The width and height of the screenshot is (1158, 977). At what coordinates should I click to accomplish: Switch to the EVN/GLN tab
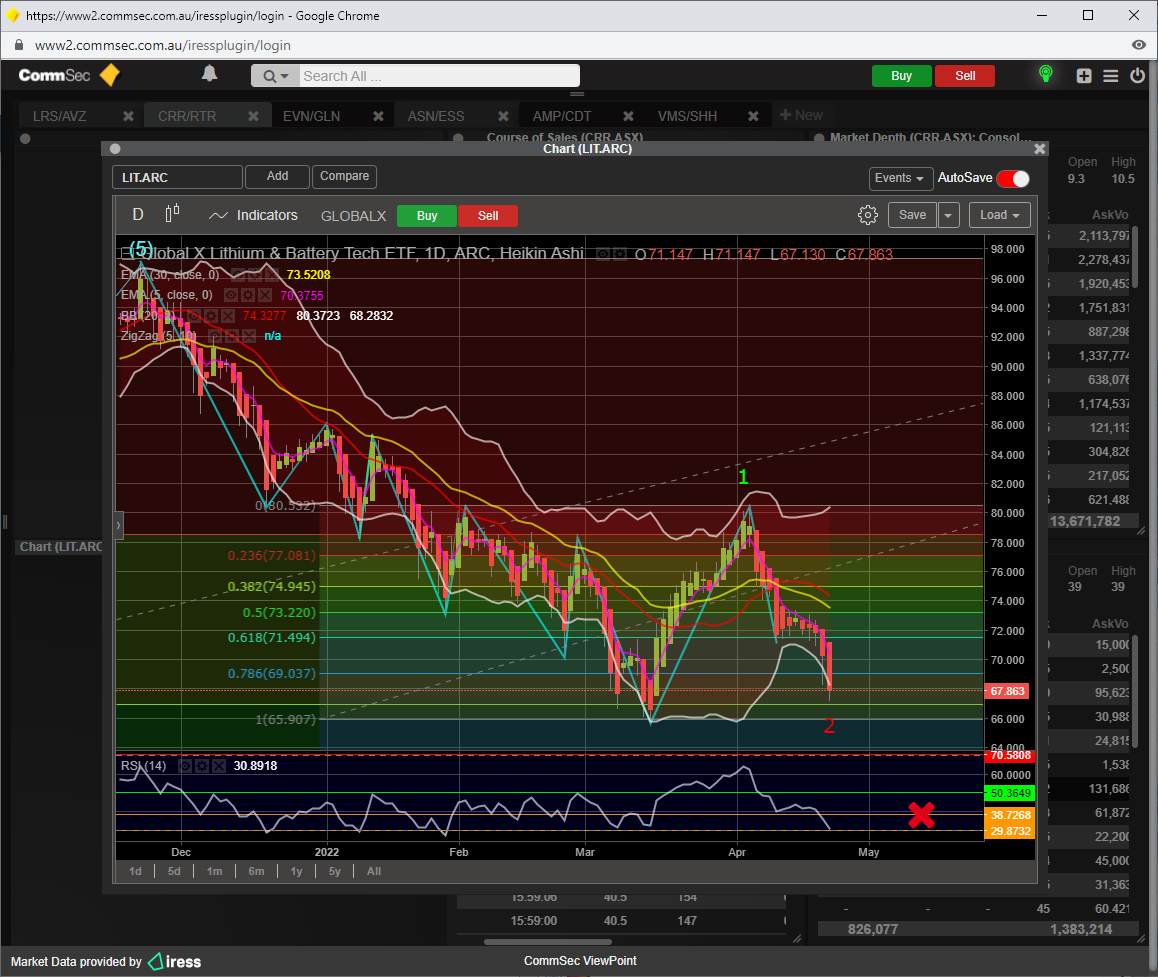[311, 116]
